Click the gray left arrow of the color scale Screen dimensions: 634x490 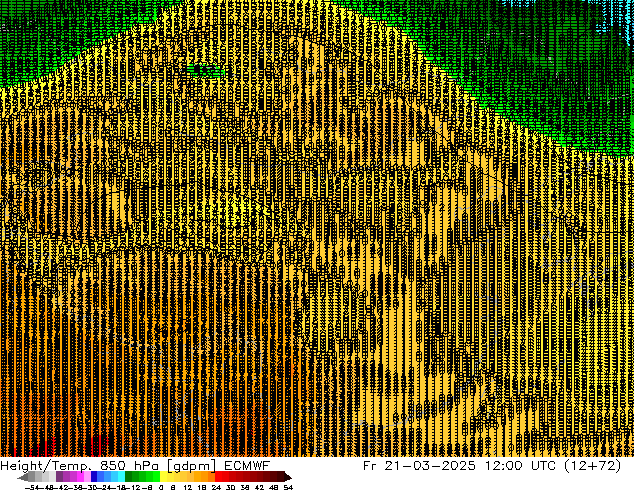(23, 478)
